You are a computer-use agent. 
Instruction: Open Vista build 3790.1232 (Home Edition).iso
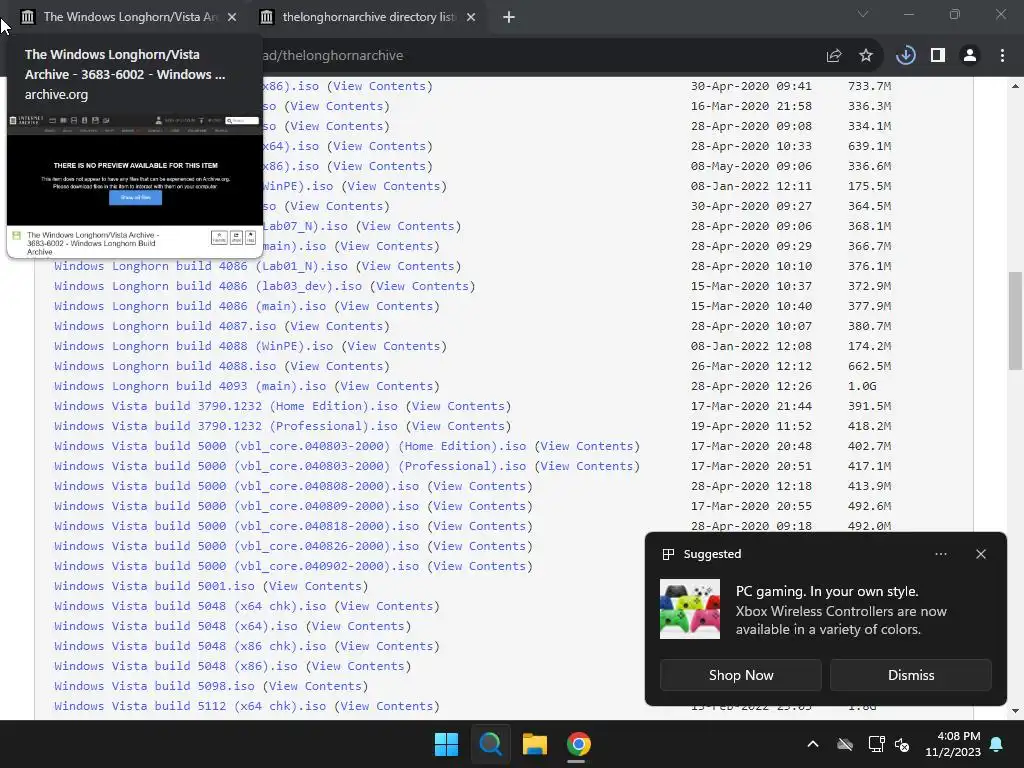226,406
